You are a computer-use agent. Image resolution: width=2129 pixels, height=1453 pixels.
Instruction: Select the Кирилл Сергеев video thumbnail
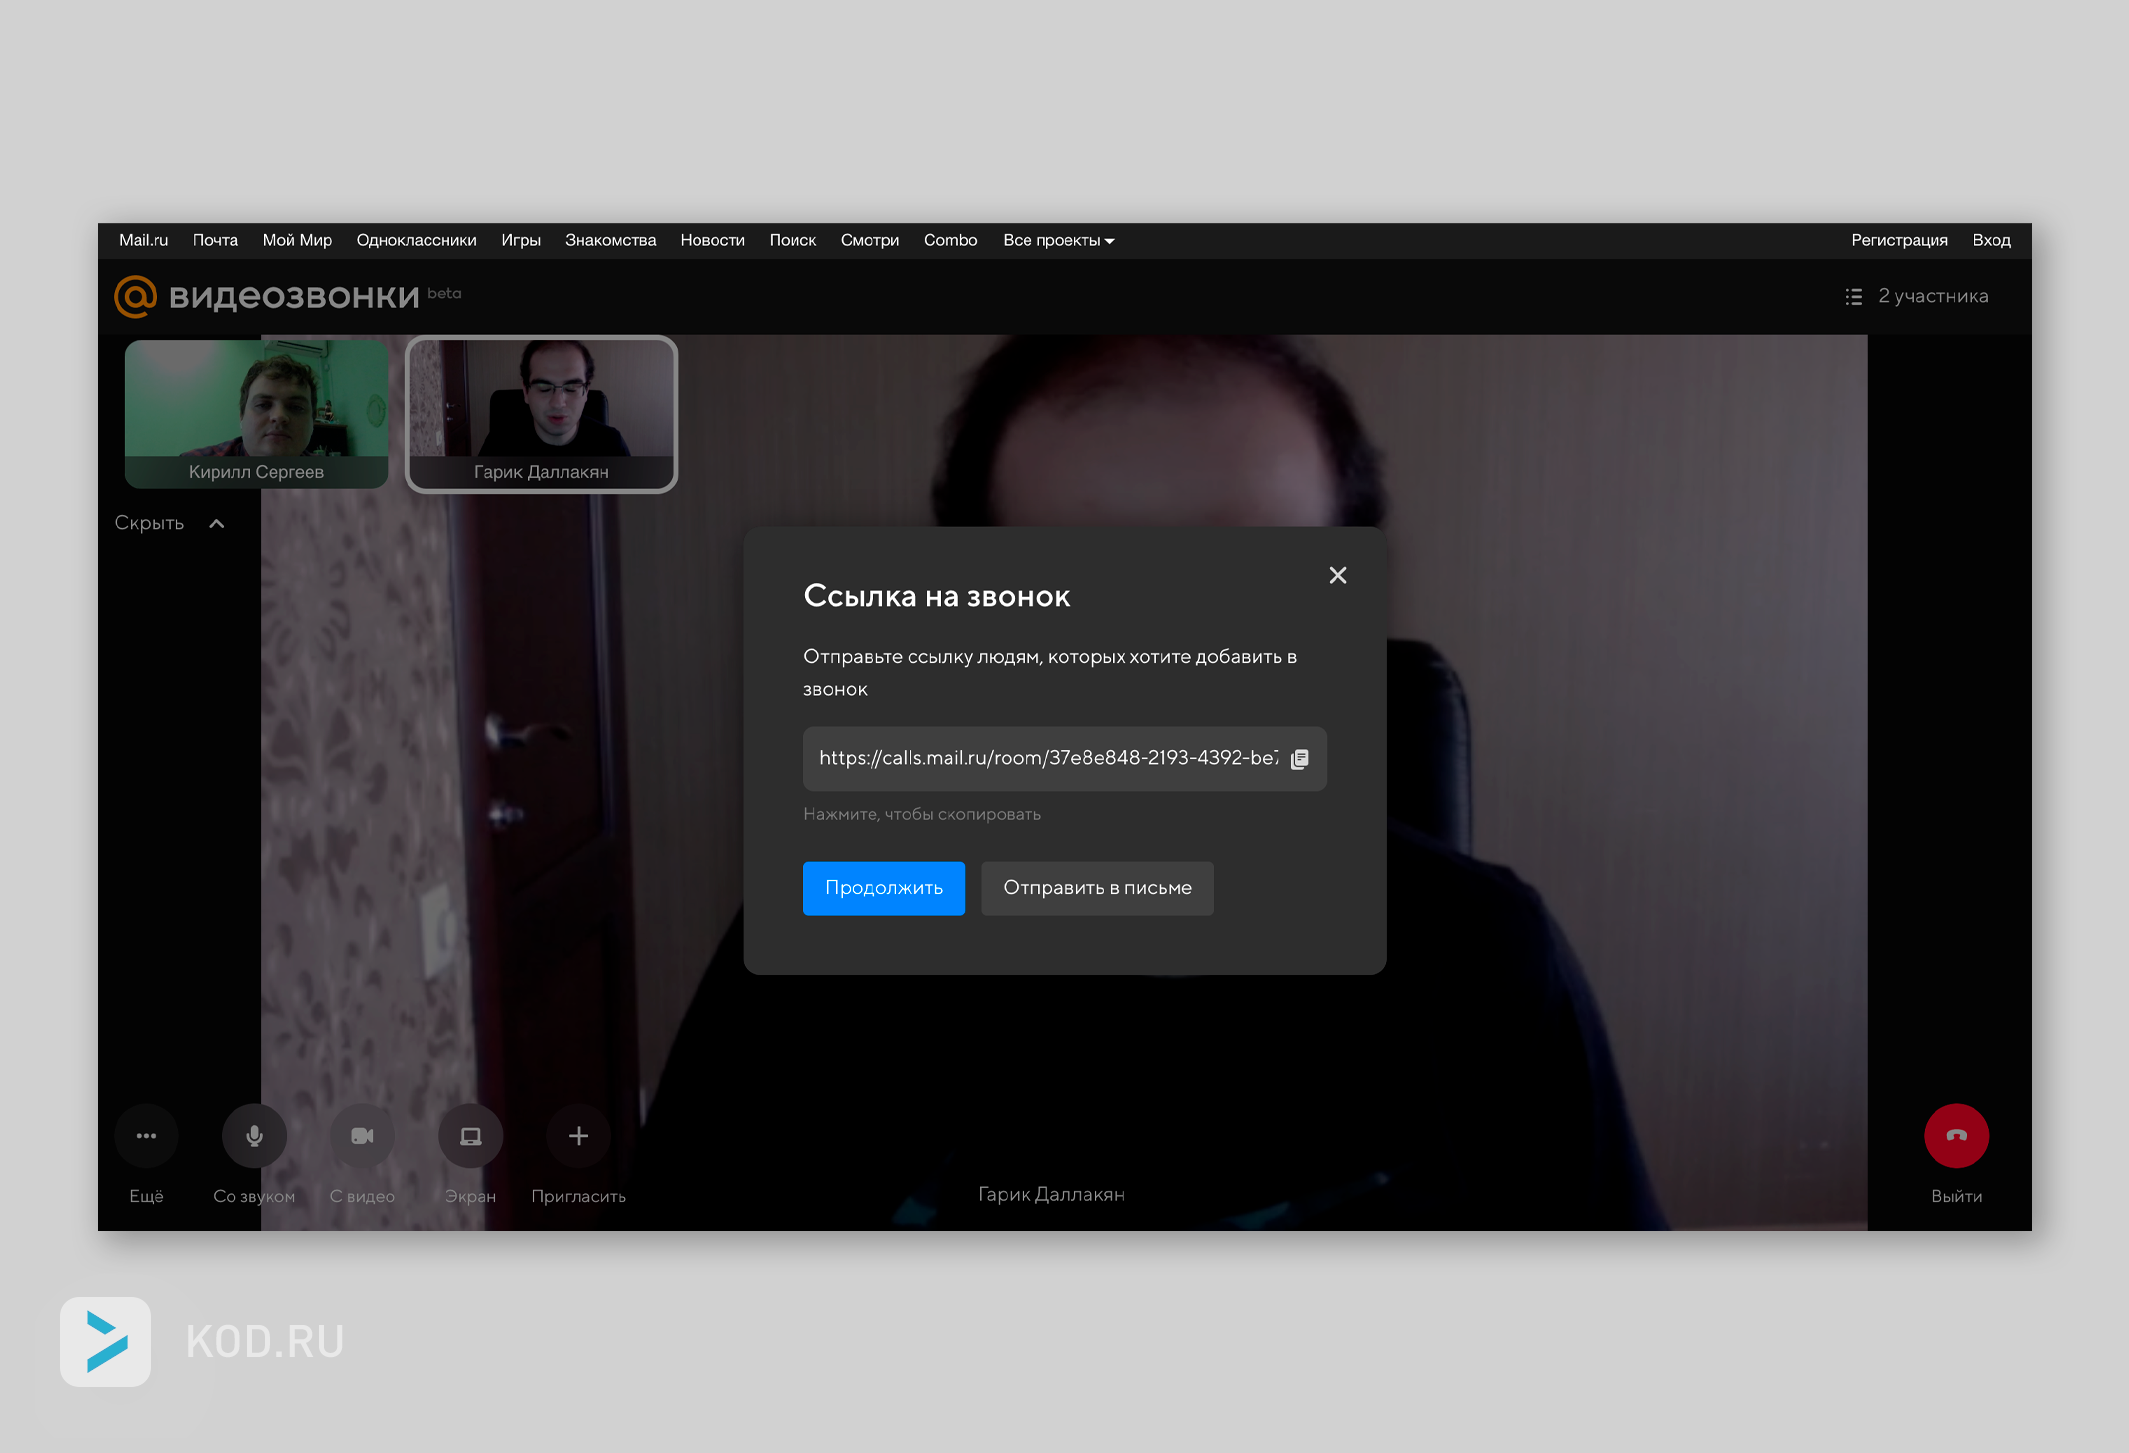pyautogui.click(x=256, y=414)
